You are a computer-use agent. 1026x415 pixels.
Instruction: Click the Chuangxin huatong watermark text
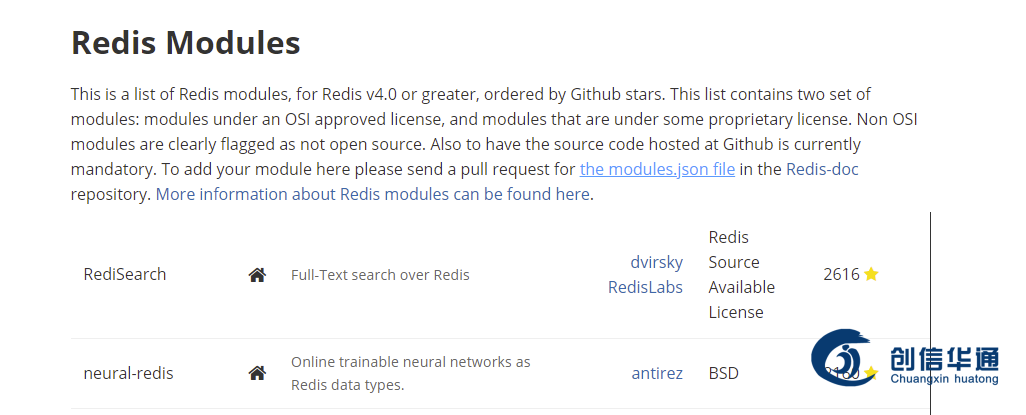pos(944,366)
